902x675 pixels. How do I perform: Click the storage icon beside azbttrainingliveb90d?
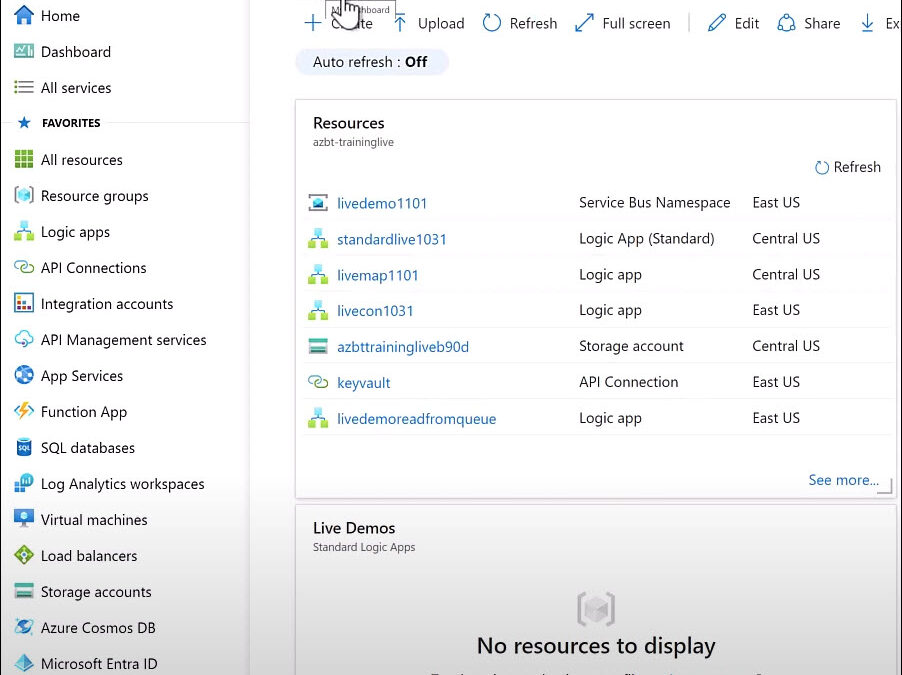pos(318,346)
